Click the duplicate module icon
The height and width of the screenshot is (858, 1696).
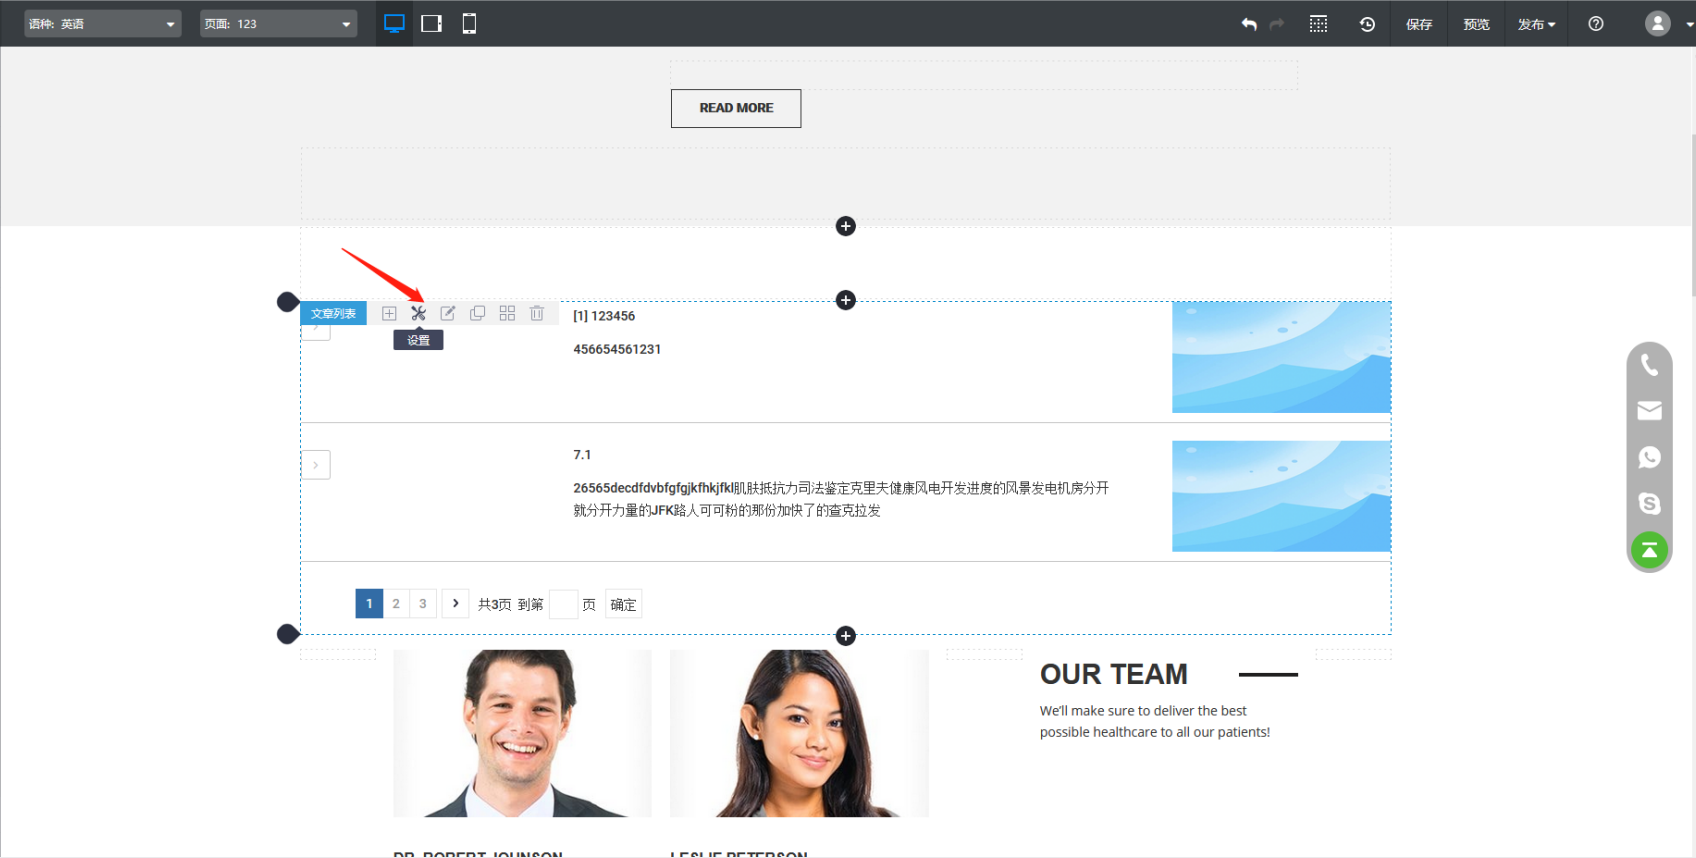coord(478,314)
